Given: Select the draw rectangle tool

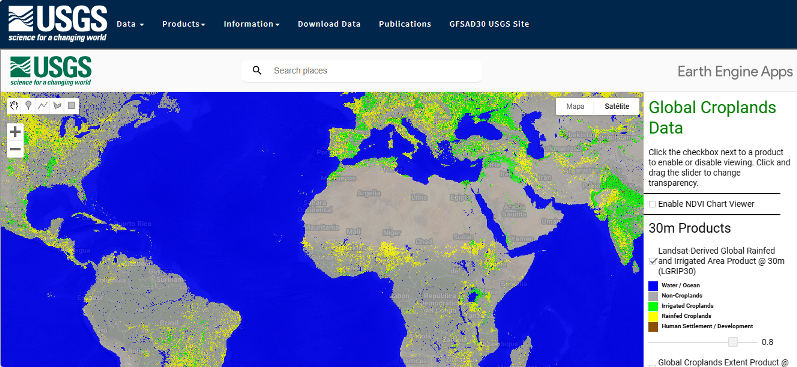Looking at the screenshot, I should pyautogui.click(x=72, y=106).
